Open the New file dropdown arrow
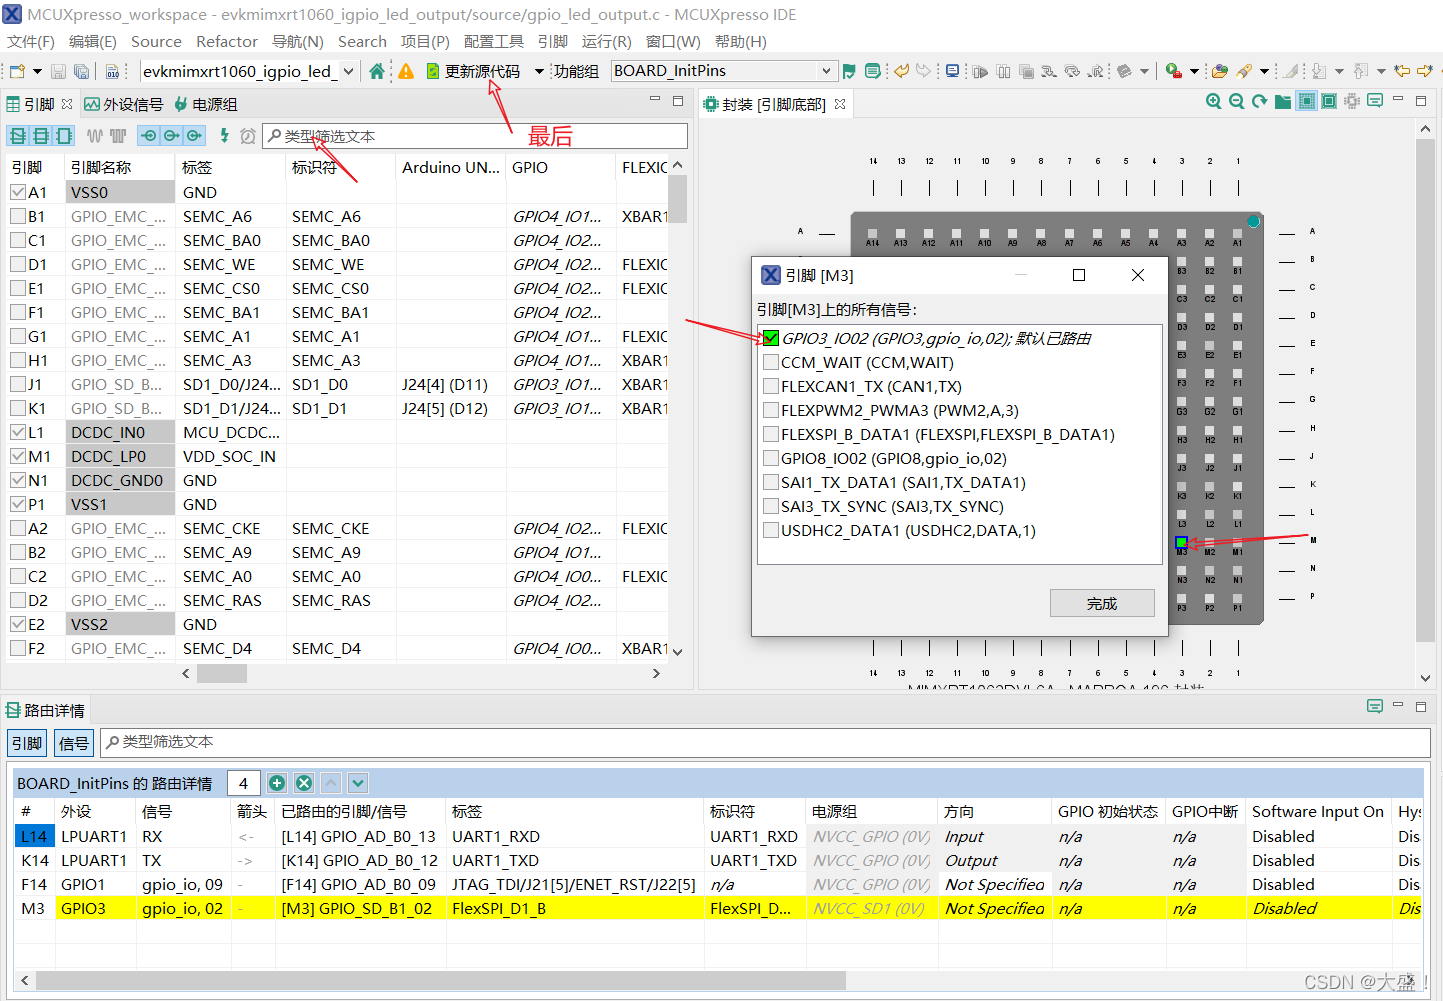The height and width of the screenshot is (1001, 1443). (37, 71)
